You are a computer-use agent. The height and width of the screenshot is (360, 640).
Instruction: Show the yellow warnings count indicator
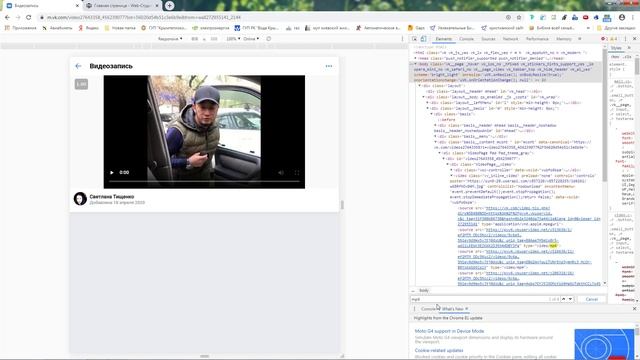point(613,39)
